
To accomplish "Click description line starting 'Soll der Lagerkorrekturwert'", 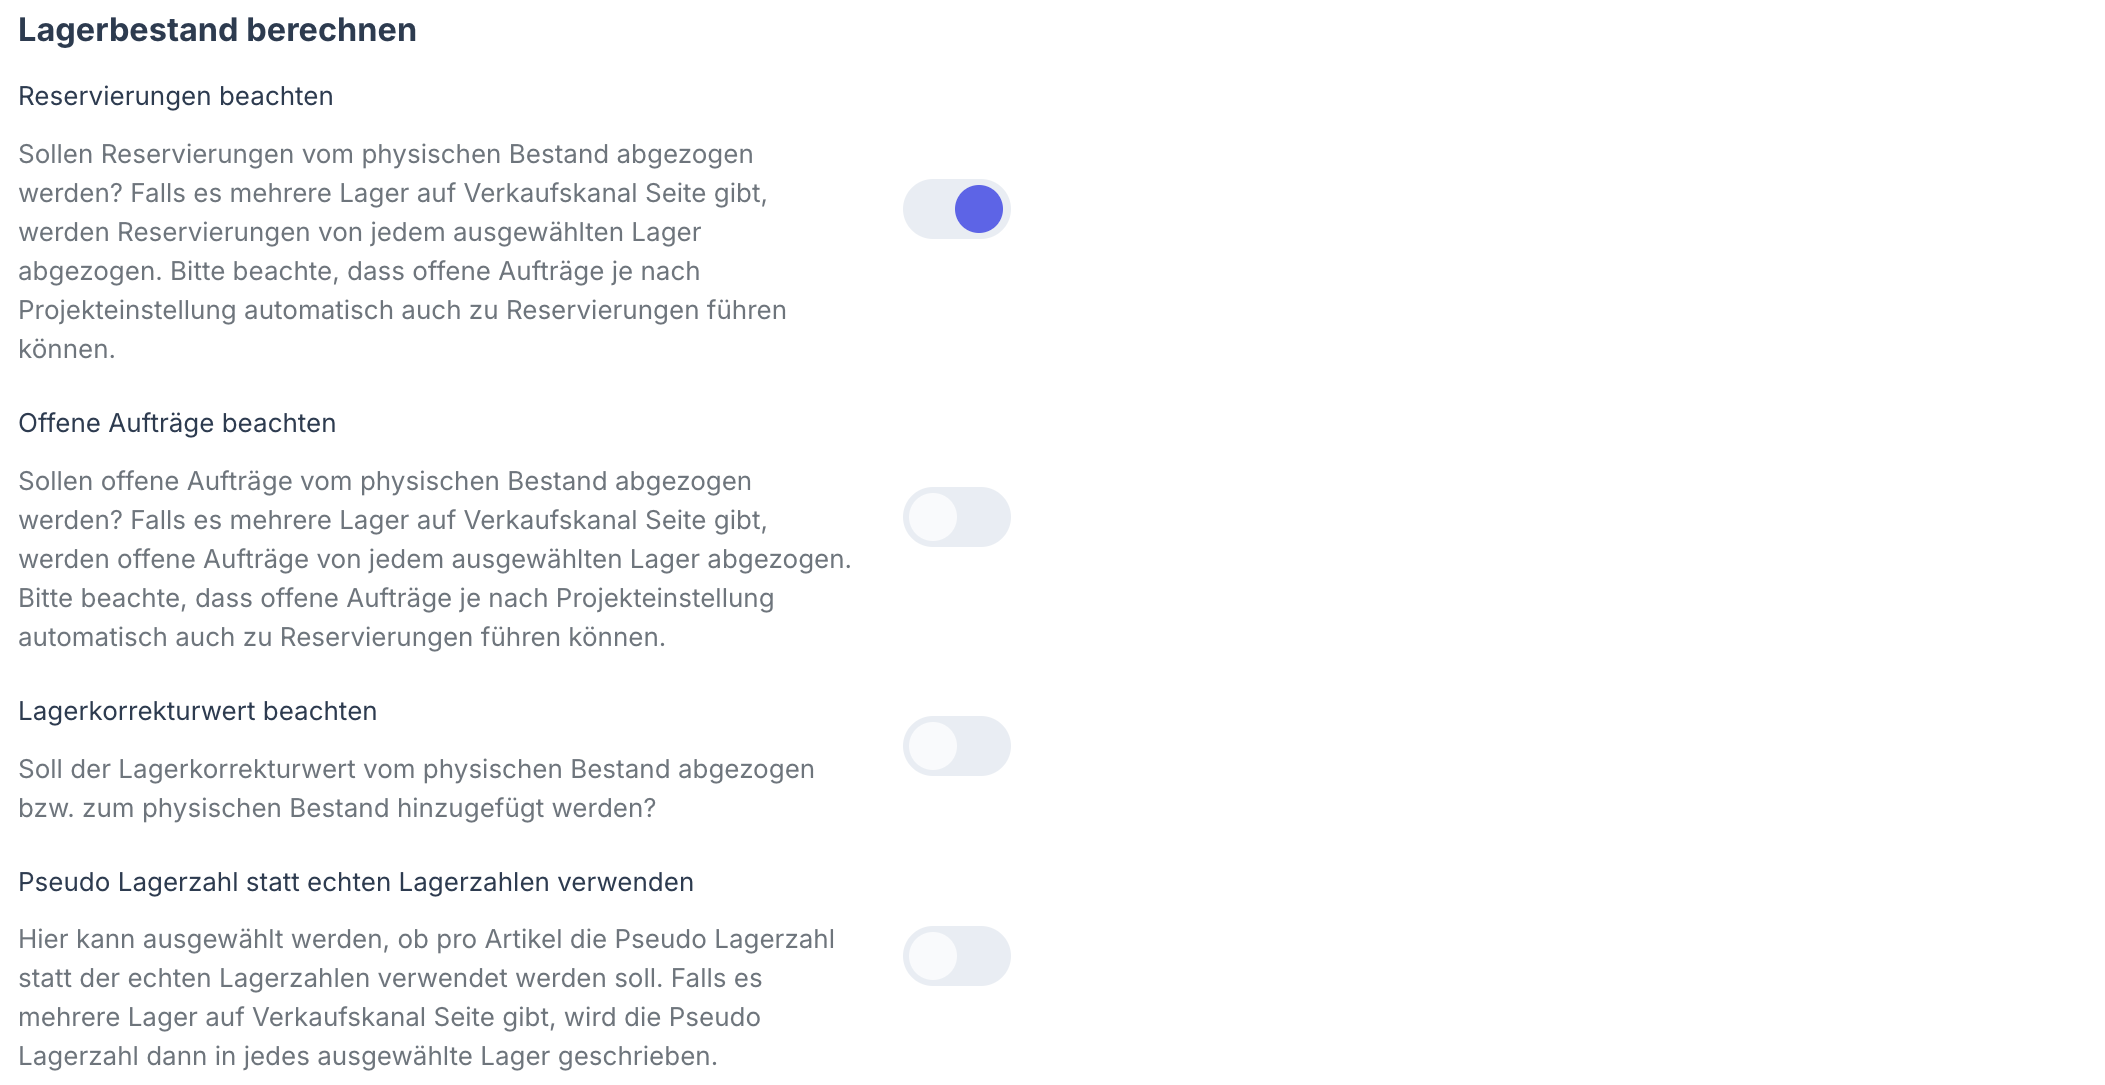I will click(x=416, y=769).
